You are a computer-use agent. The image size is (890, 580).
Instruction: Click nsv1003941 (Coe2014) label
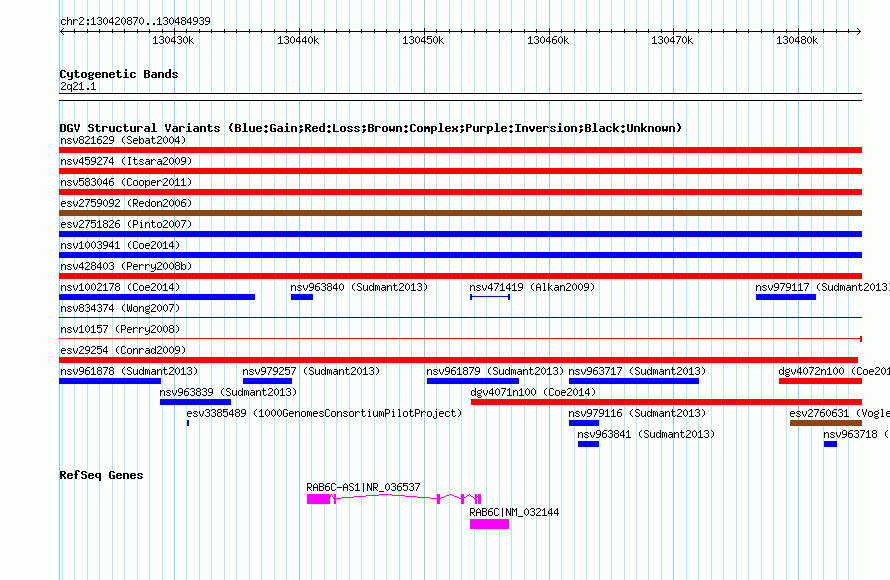pos(120,245)
